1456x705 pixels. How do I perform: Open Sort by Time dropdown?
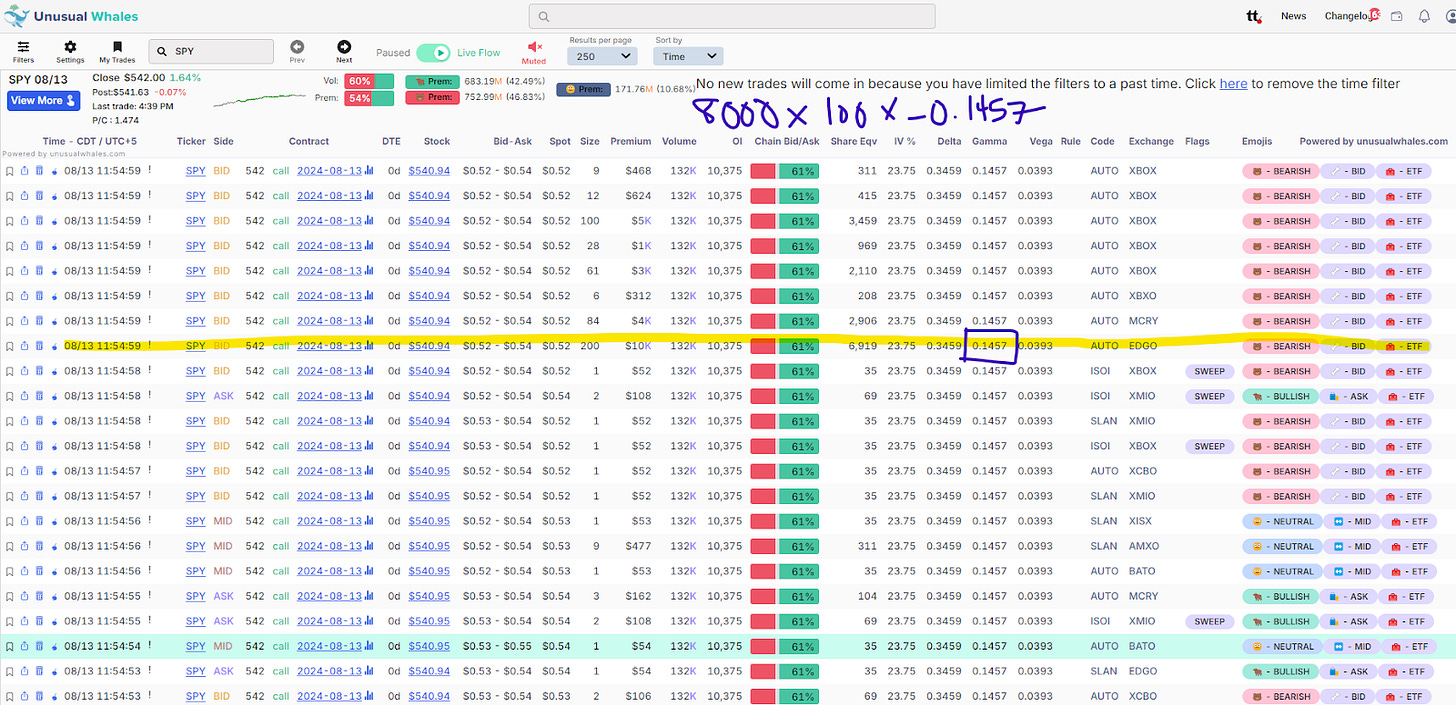pos(688,56)
